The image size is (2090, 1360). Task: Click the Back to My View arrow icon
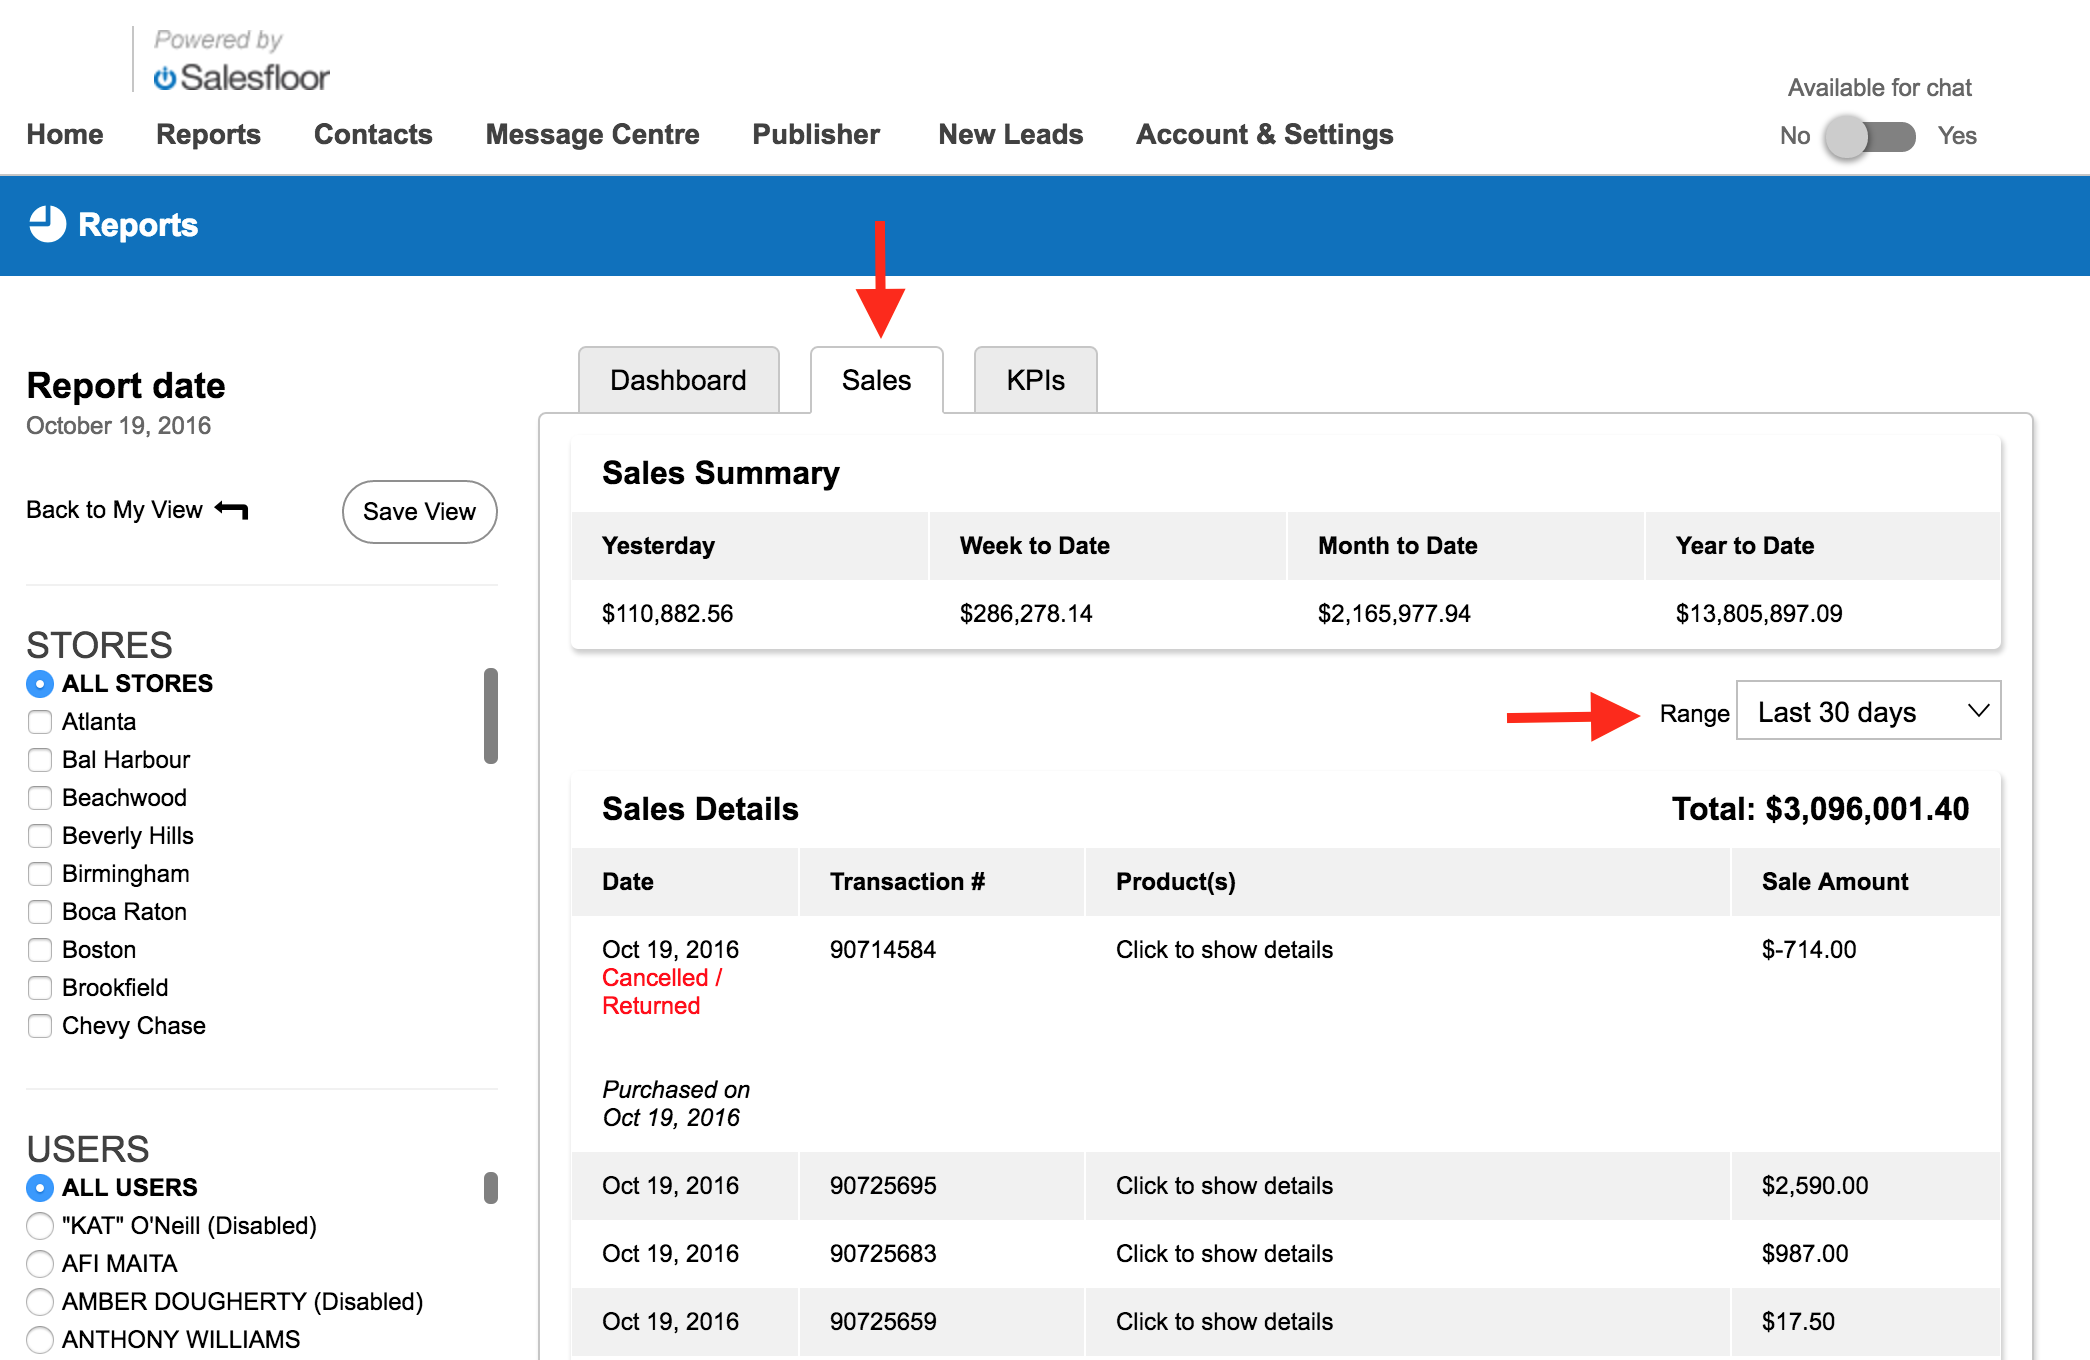point(232,510)
